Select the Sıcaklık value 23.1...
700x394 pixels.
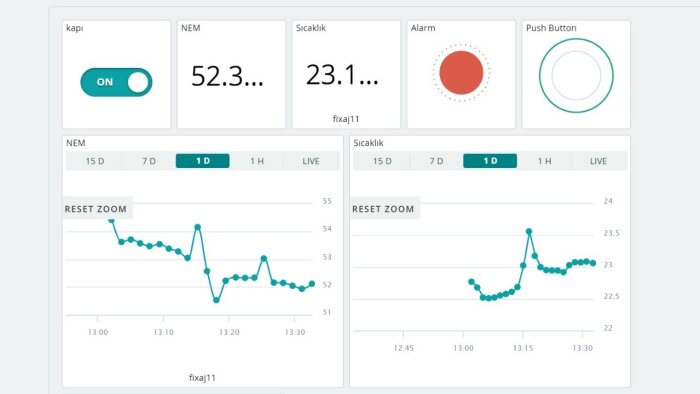[342, 75]
